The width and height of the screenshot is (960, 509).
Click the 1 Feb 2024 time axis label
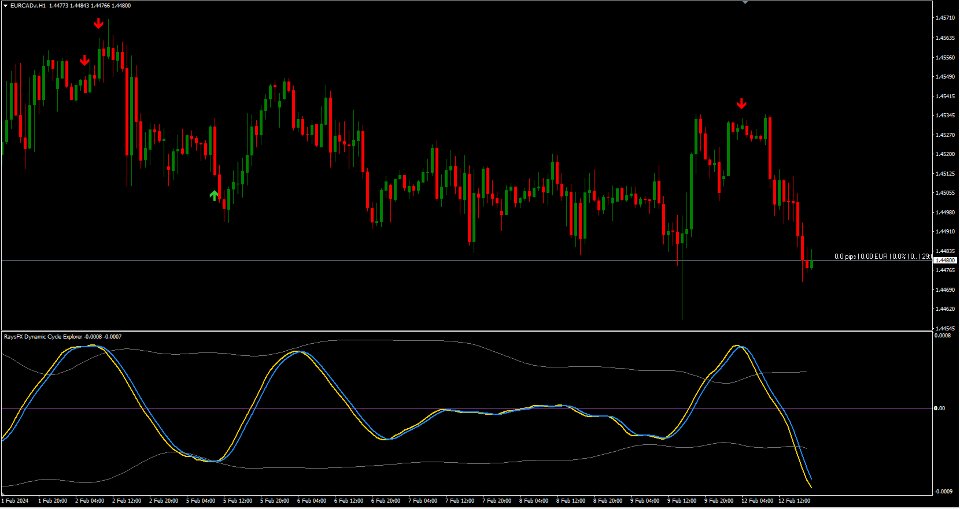tap(13, 501)
